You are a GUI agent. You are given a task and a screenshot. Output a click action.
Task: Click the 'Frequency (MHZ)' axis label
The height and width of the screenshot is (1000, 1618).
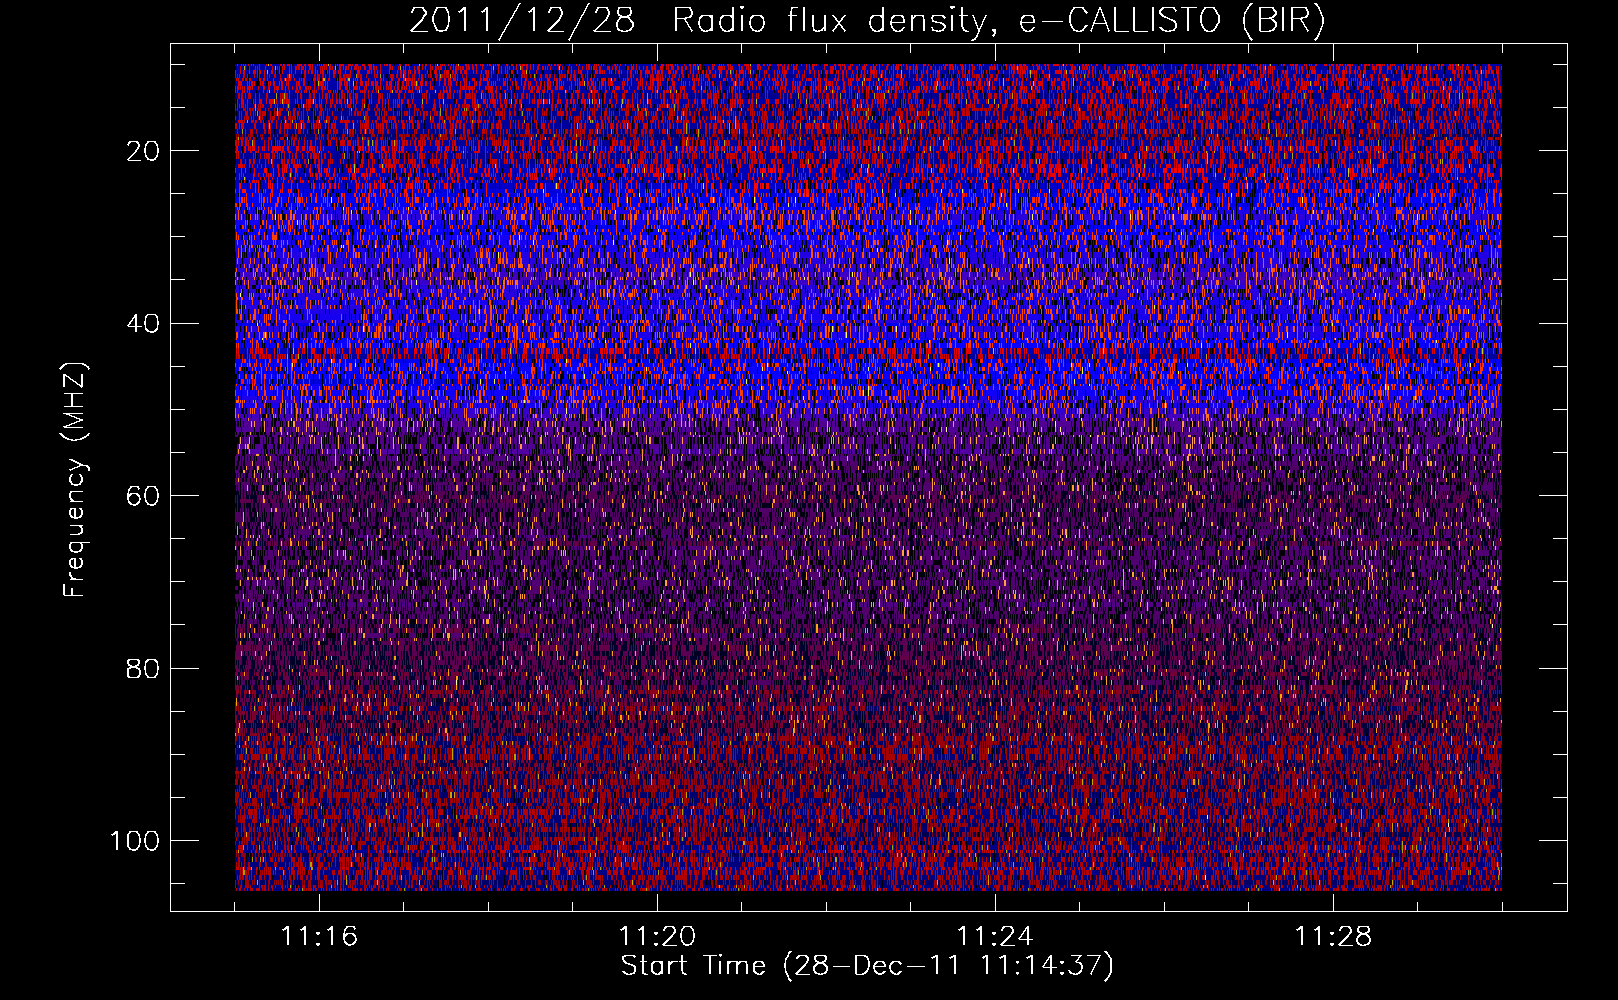click(76, 480)
